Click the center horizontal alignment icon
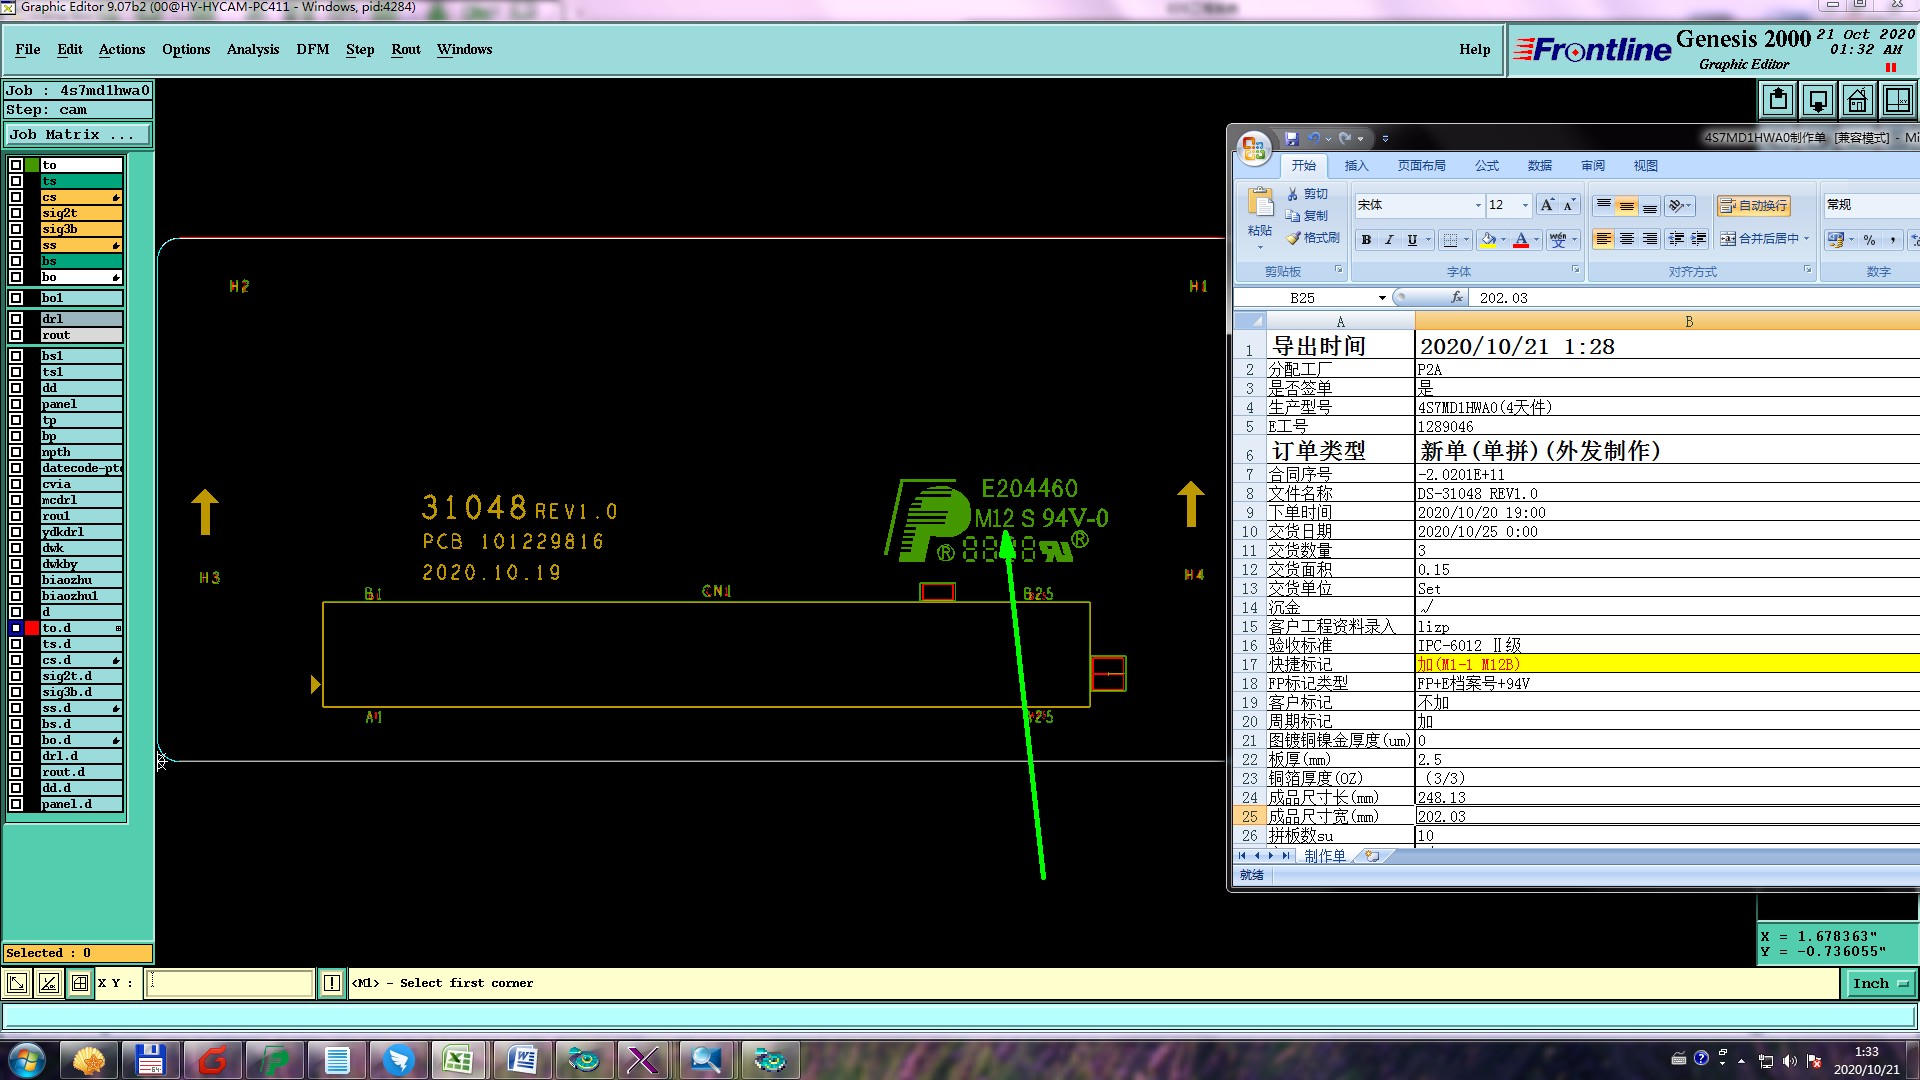Image resolution: width=1920 pixels, height=1080 pixels. point(1627,239)
